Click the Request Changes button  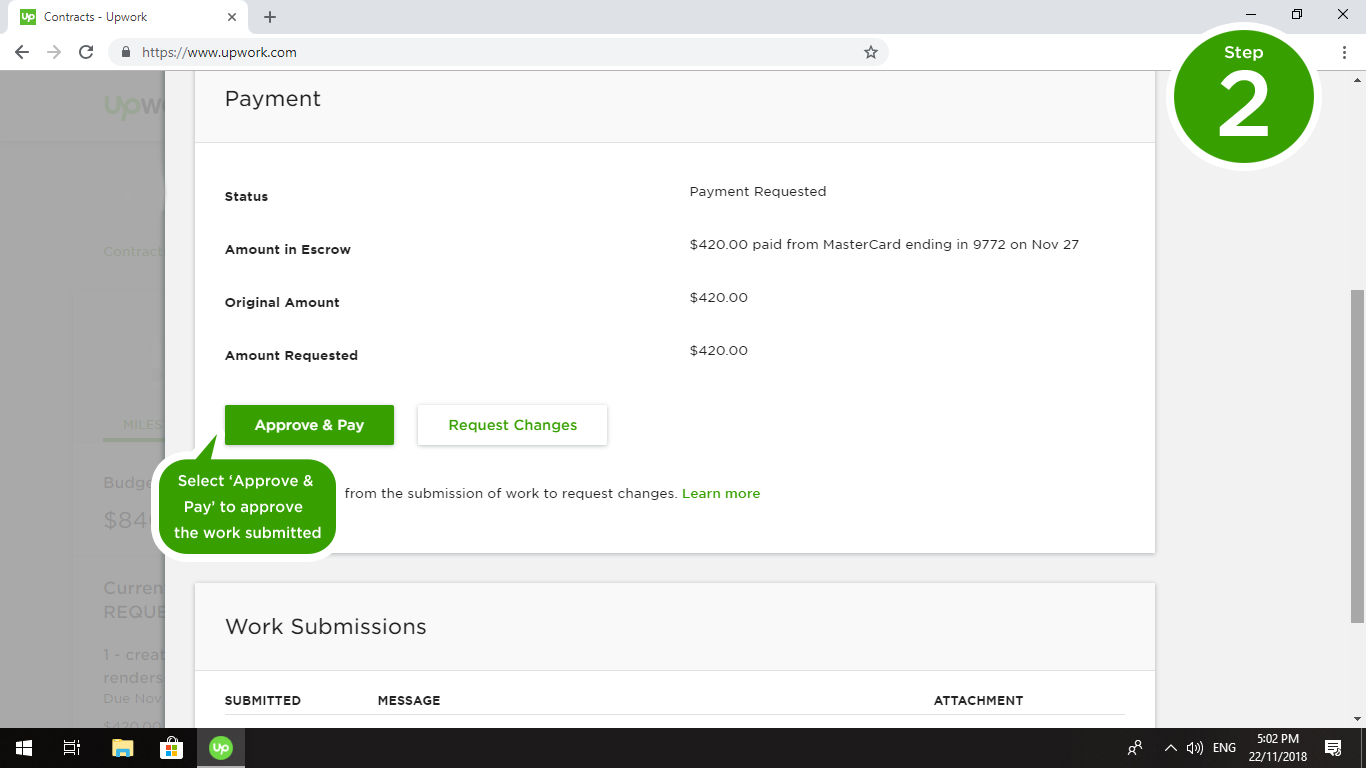pyautogui.click(x=512, y=425)
